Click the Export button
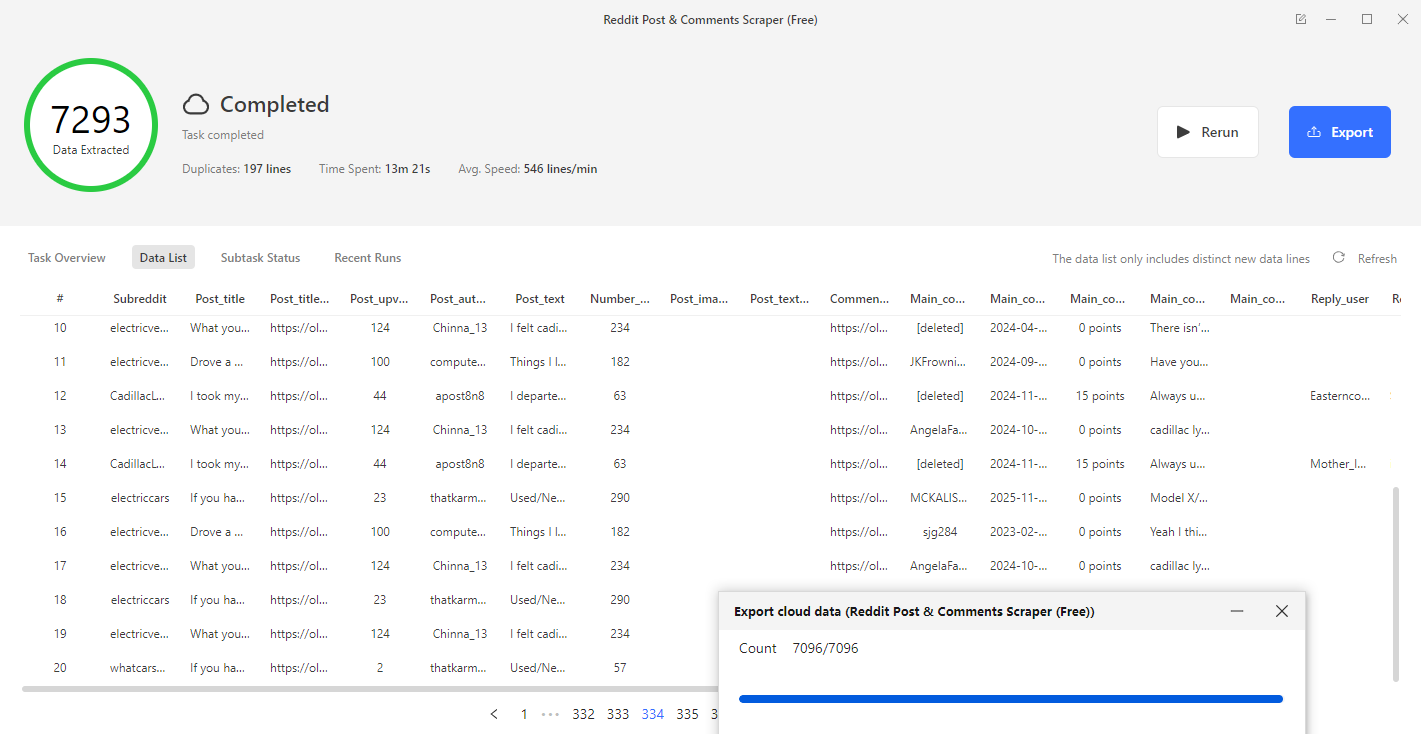Image resolution: width=1421 pixels, height=734 pixels. click(x=1339, y=132)
